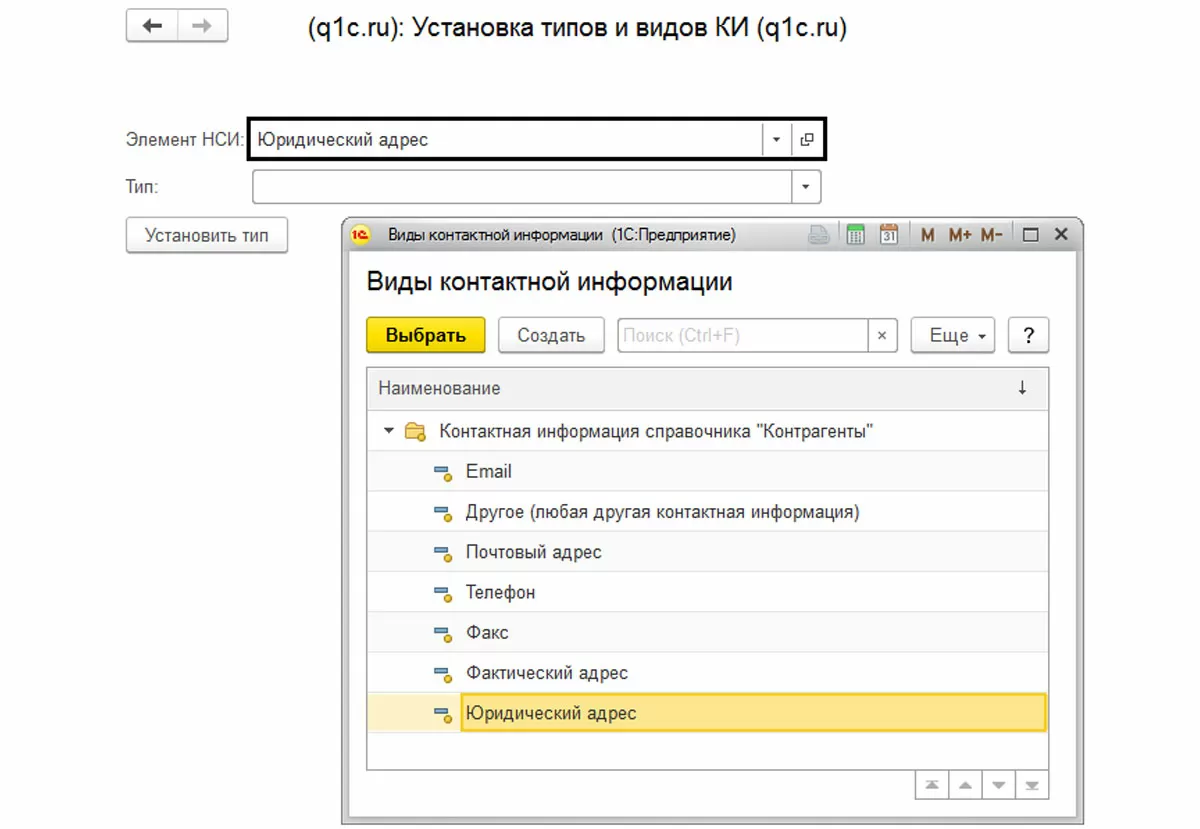Image resolution: width=1200 pixels, height=829 pixels.
Task: Click the M- memory subtract button
Action: pos(991,235)
